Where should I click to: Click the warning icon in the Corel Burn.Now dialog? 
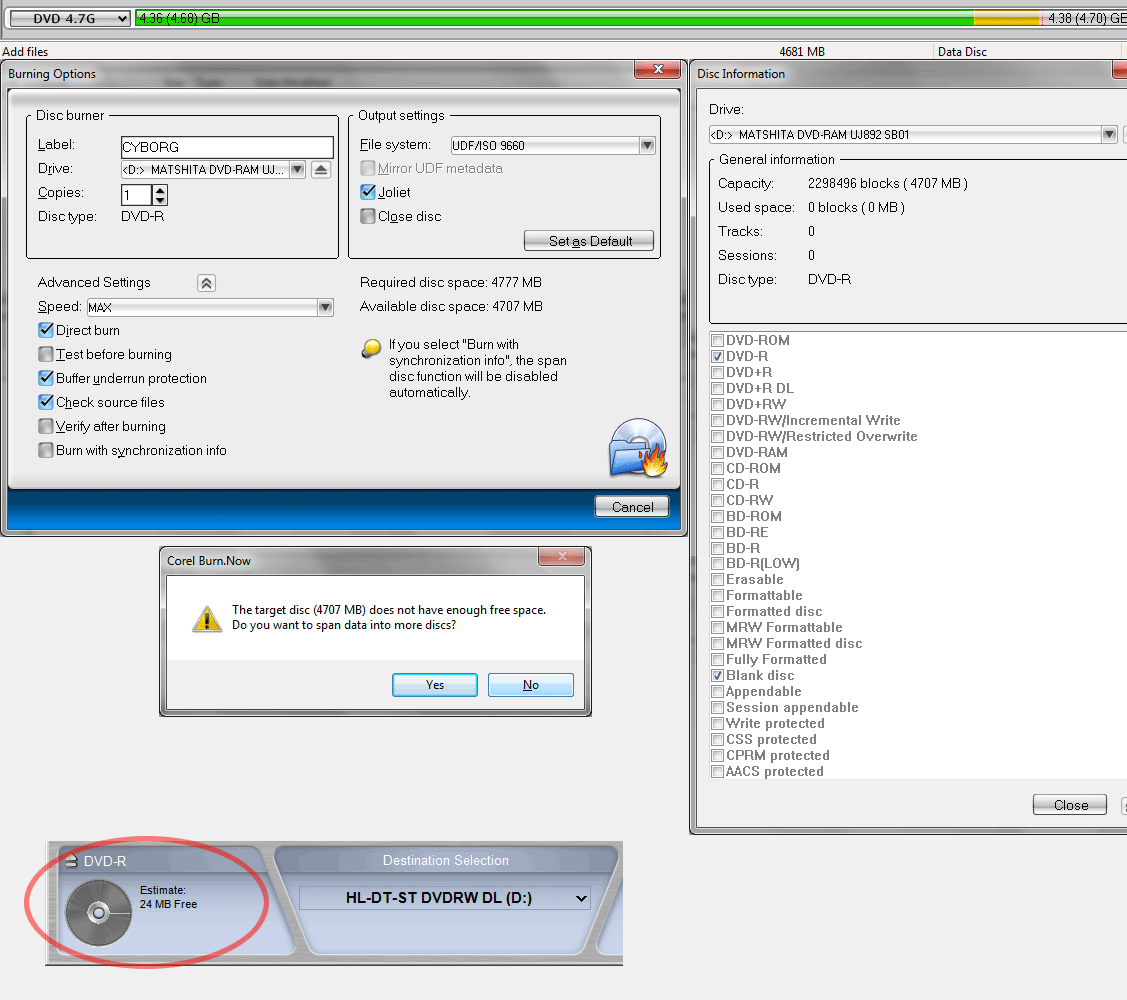pos(207,618)
